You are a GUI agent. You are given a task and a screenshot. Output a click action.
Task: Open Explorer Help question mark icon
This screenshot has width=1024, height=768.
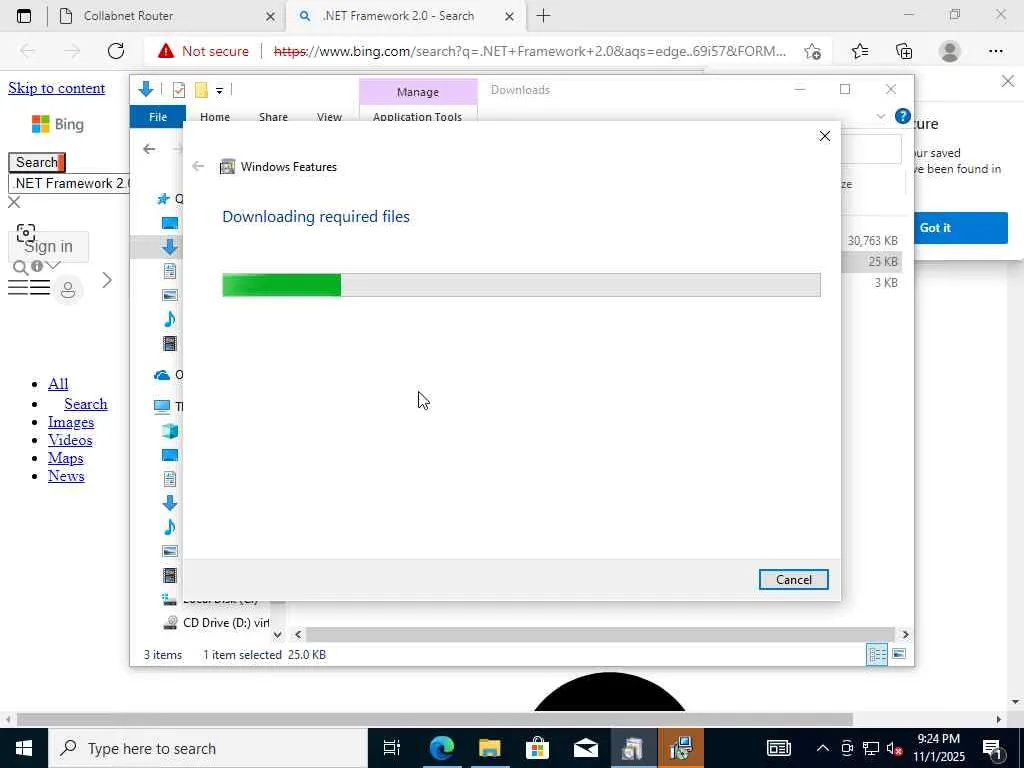point(903,116)
